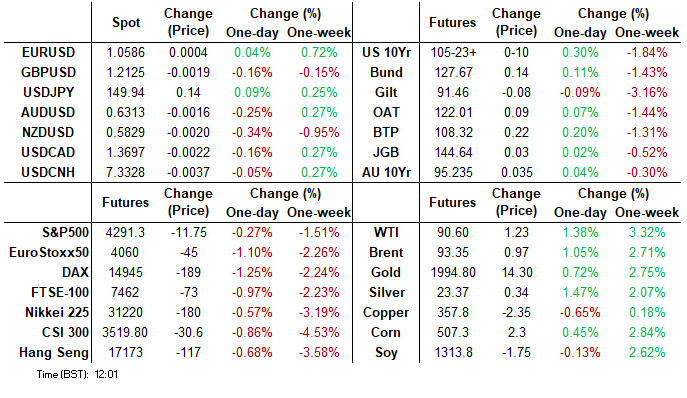Select the Gilt one-week change -3.16%

[x=647, y=92]
